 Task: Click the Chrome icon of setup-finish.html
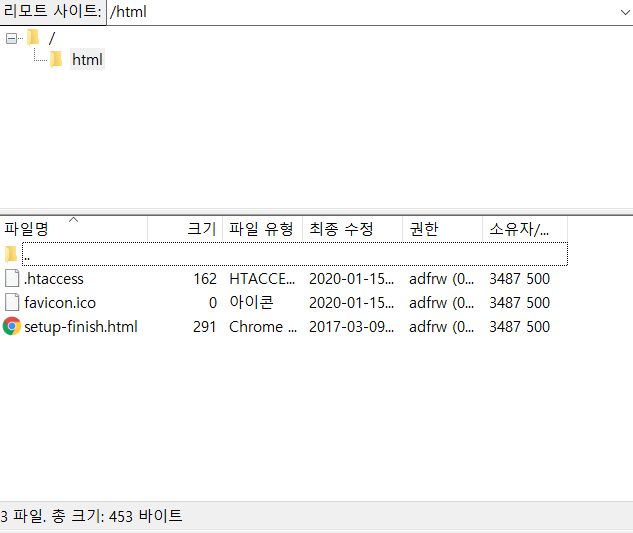tap(12, 326)
